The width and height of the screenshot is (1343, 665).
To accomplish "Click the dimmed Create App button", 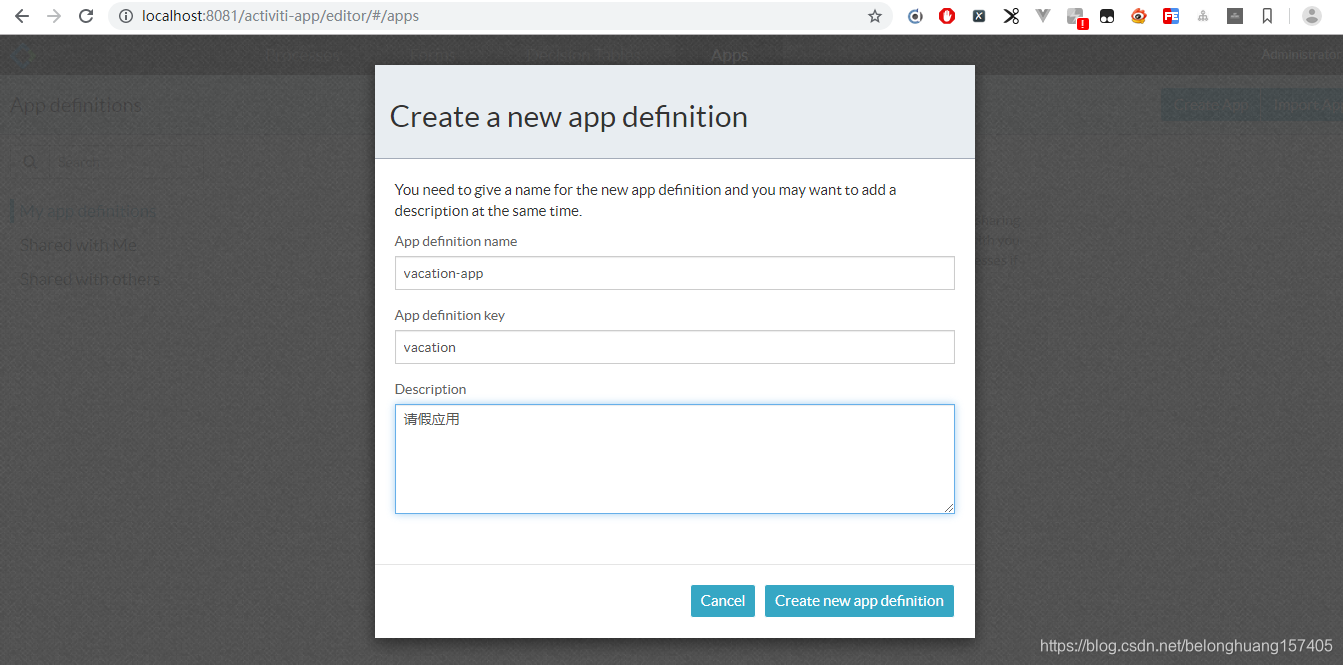I will tap(1211, 105).
